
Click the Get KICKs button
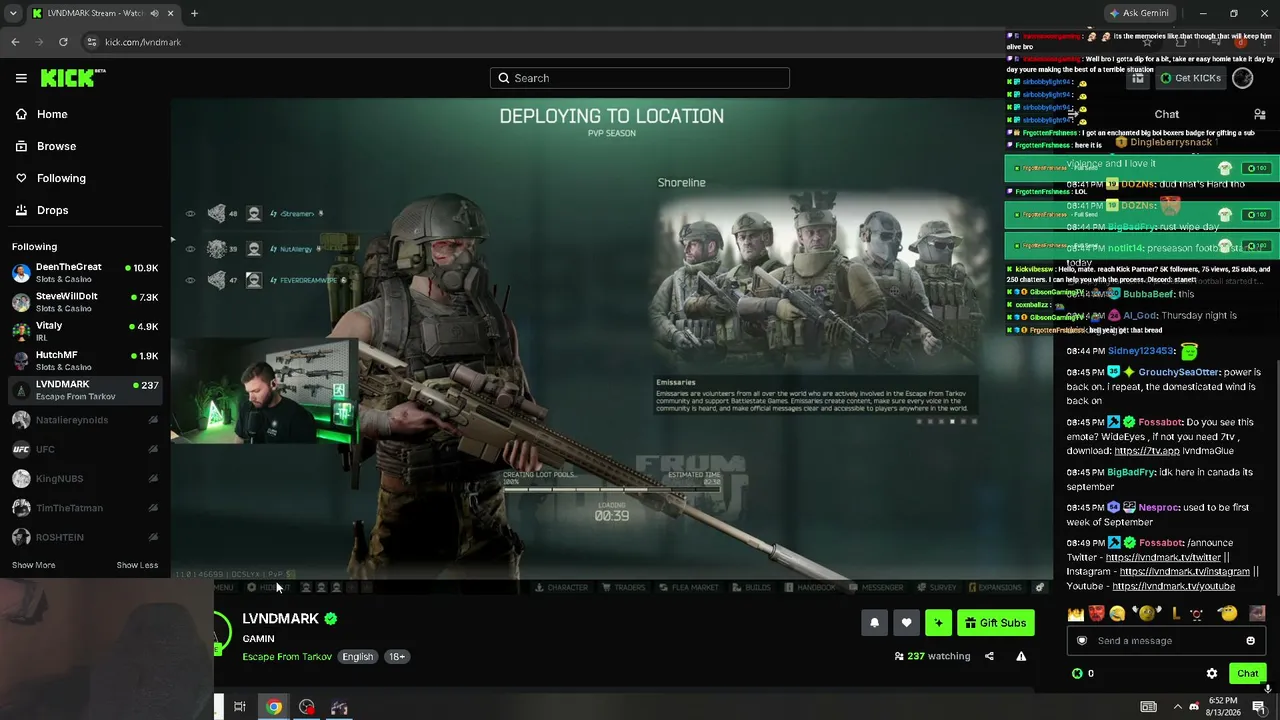pyautogui.click(x=1190, y=78)
